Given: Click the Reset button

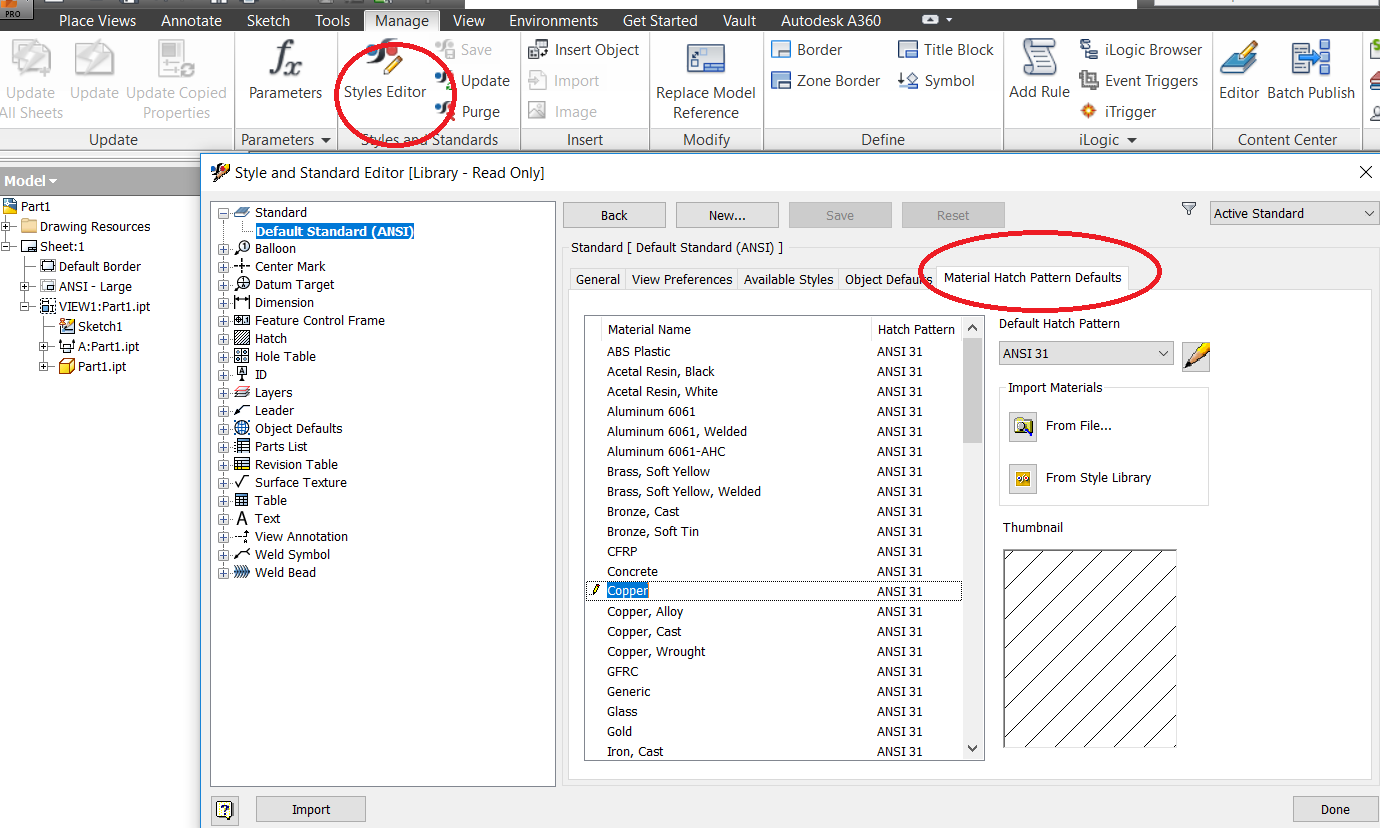Looking at the screenshot, I should [953, 215].
